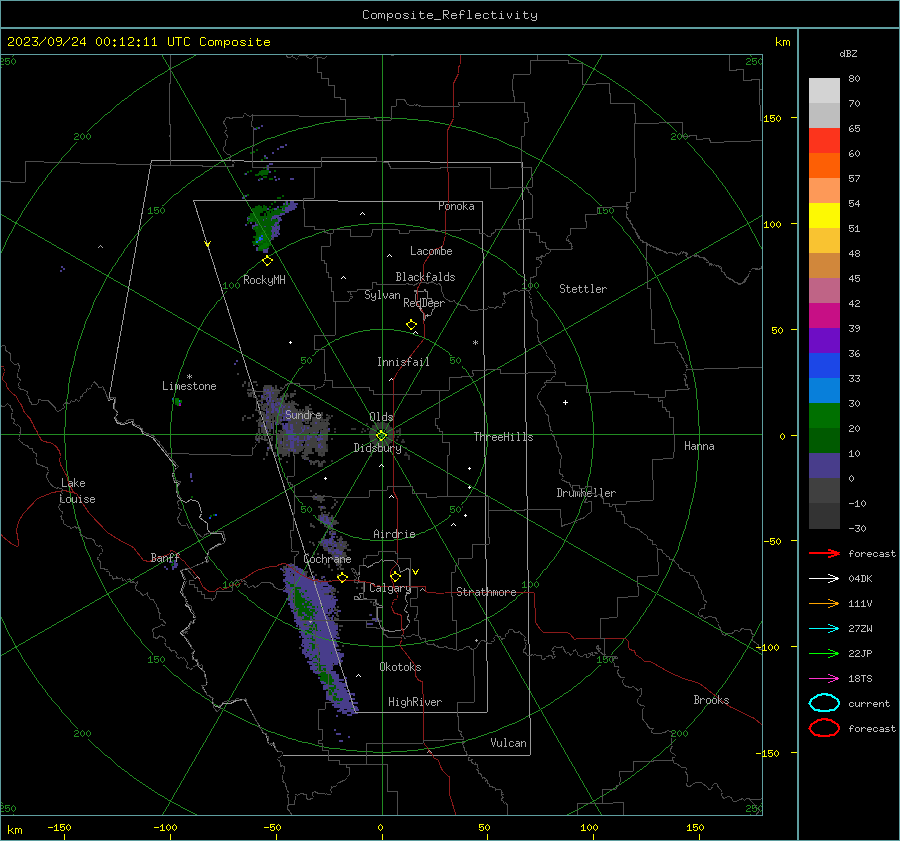Click the Drumheller city label
This screenshot has width=900, height=841.
pos(586,493)
